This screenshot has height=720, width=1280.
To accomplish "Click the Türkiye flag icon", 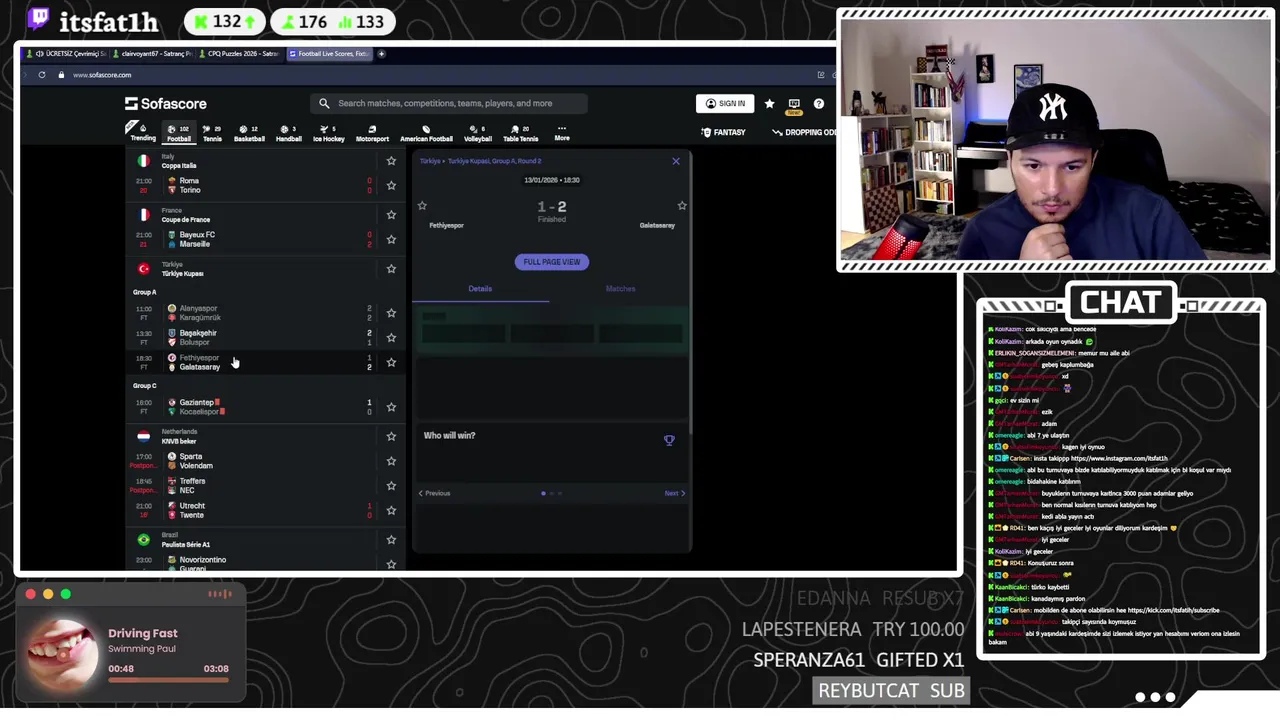I will tap(143, 269).
